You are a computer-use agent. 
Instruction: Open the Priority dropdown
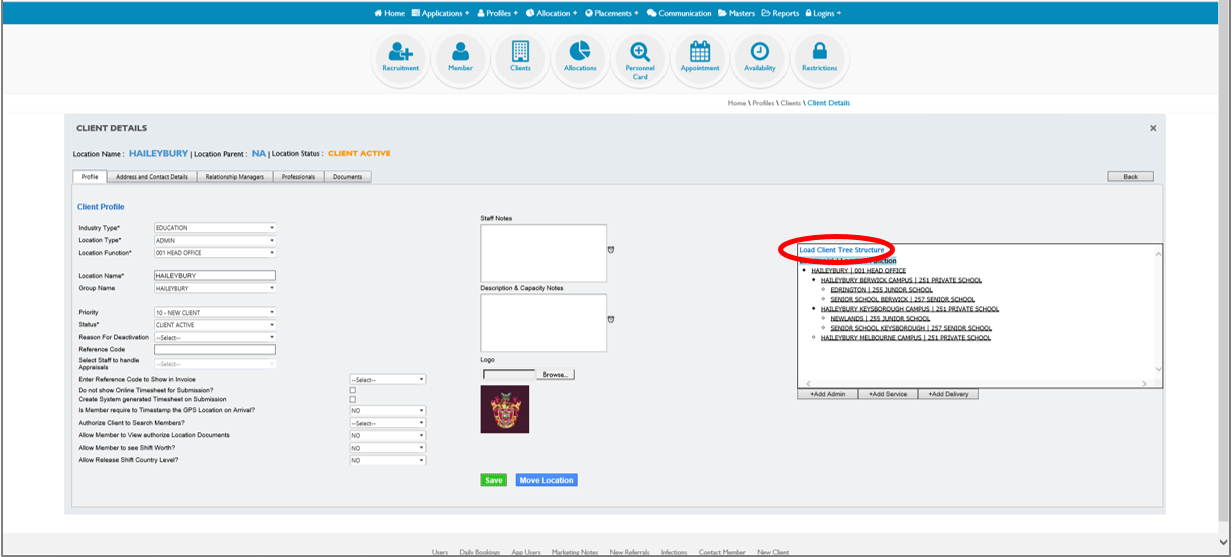(214, 313)
